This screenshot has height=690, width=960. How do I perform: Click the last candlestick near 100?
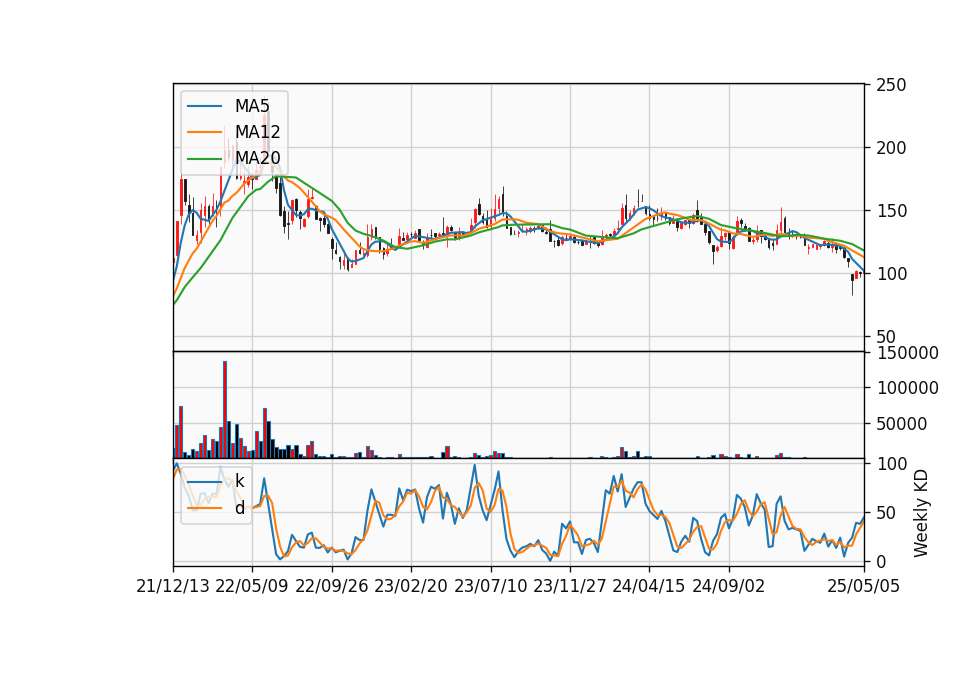coord(860,274)
